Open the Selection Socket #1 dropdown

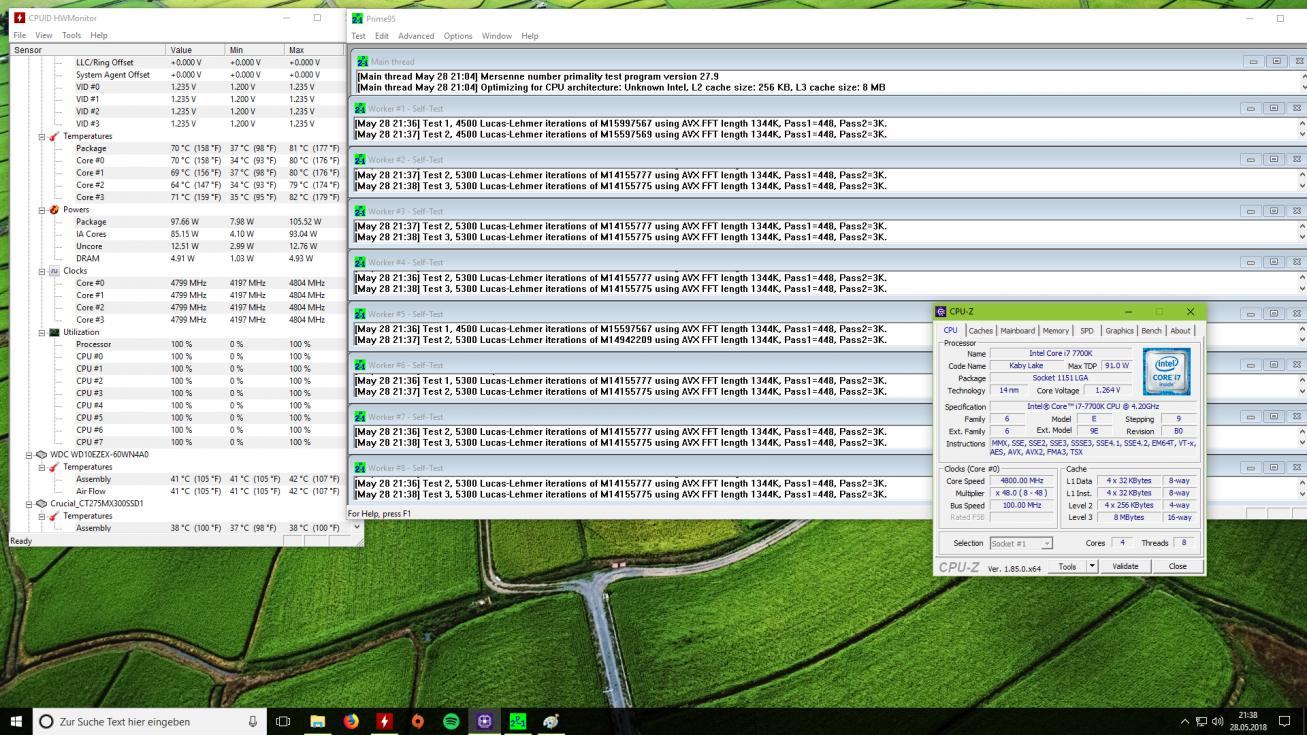pos(1021,543)
